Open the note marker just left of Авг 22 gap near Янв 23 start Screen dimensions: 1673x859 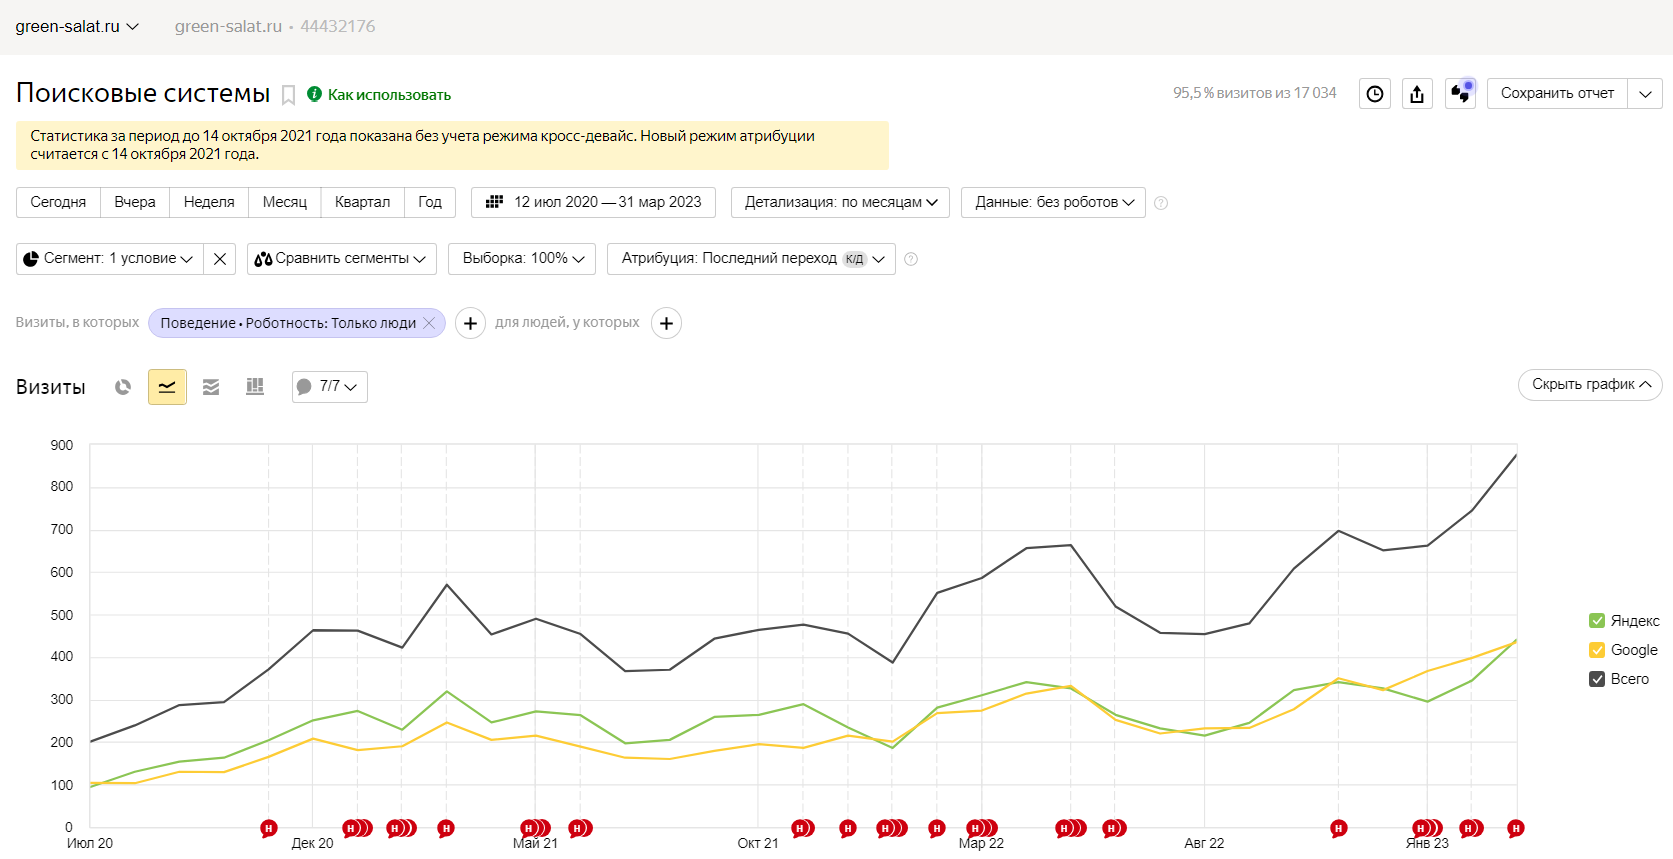[1338, 828]
